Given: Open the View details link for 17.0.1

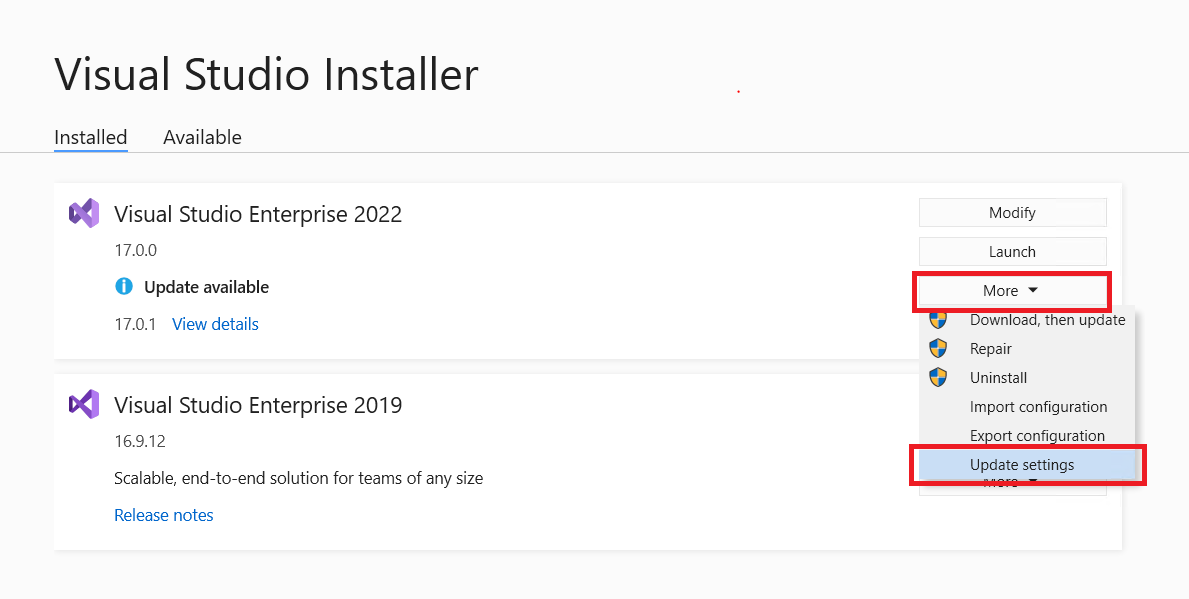Looking at the screenshot, I should coord(214,323).
